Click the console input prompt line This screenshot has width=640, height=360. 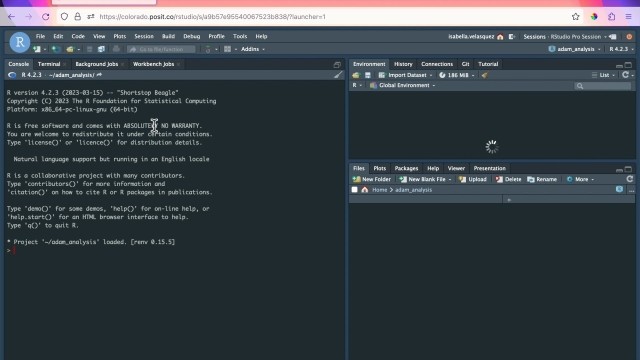click(x=175, y=250)
